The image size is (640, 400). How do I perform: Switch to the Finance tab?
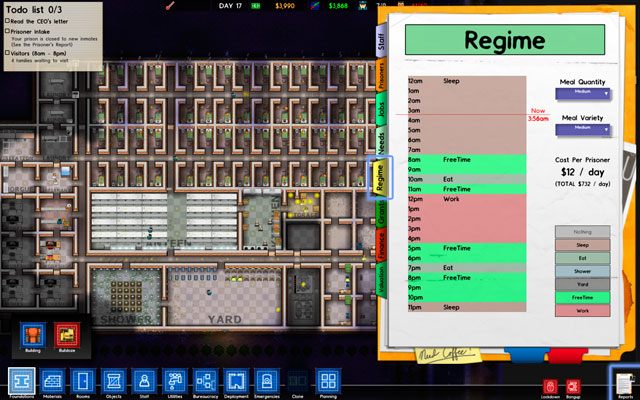(x=381, y=245)
